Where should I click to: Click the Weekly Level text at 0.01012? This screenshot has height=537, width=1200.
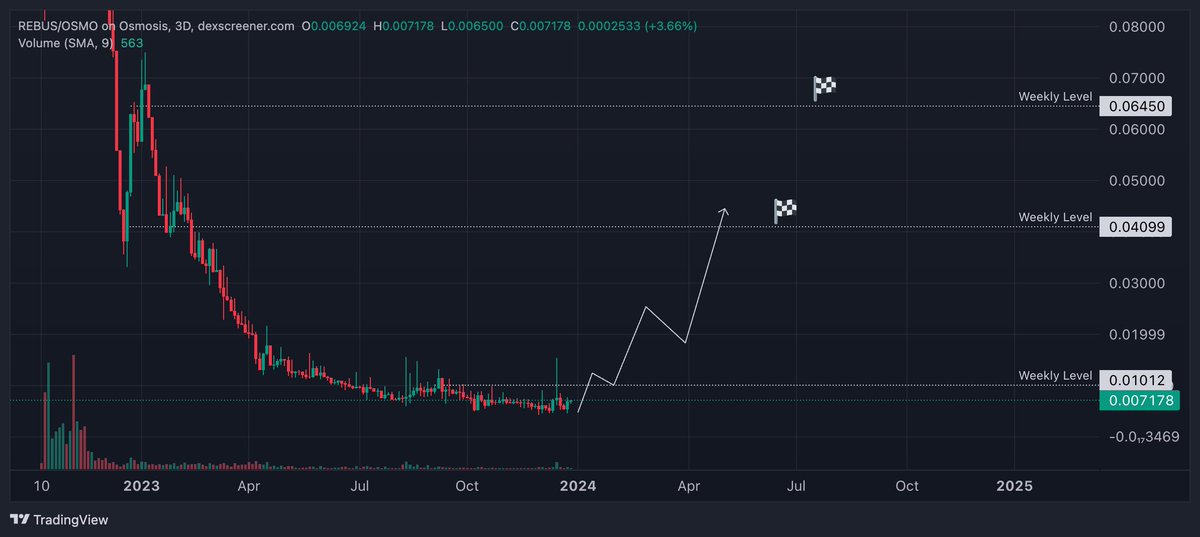(1055, 375)
